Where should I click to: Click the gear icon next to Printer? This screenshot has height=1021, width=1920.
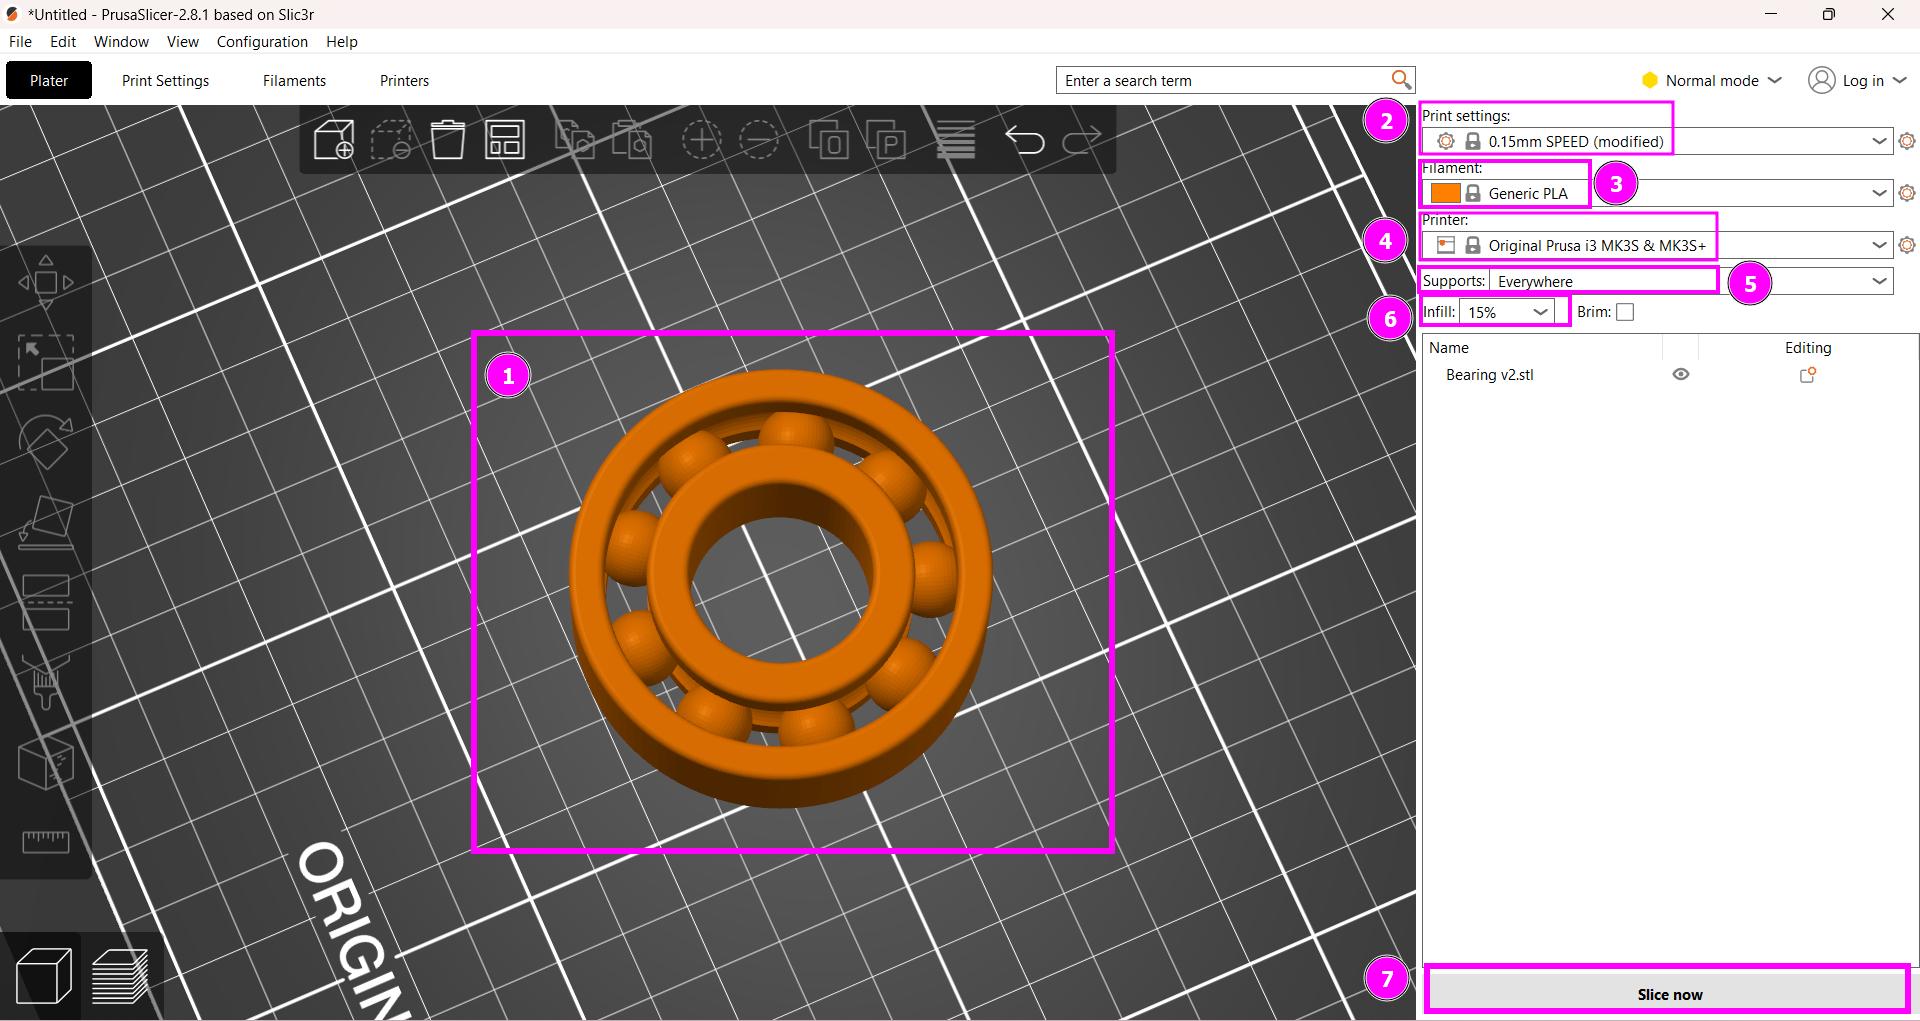[x=1907, y=245]
